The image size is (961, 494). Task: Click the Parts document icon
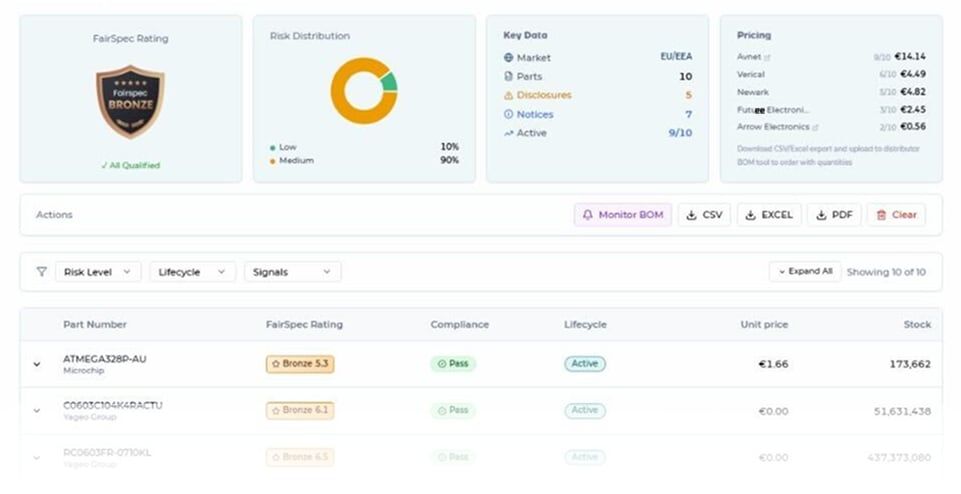coord(508,77)
